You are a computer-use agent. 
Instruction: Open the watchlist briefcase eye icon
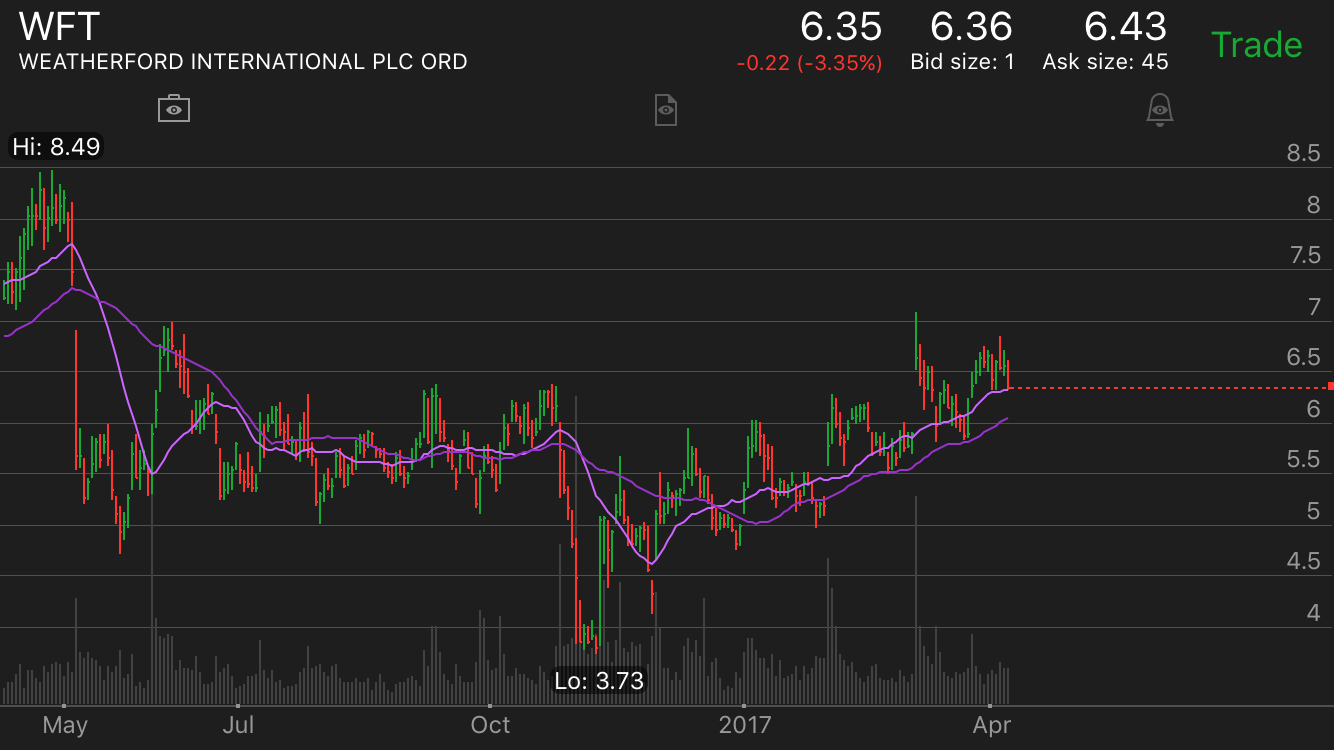click(x=174, y=108)
